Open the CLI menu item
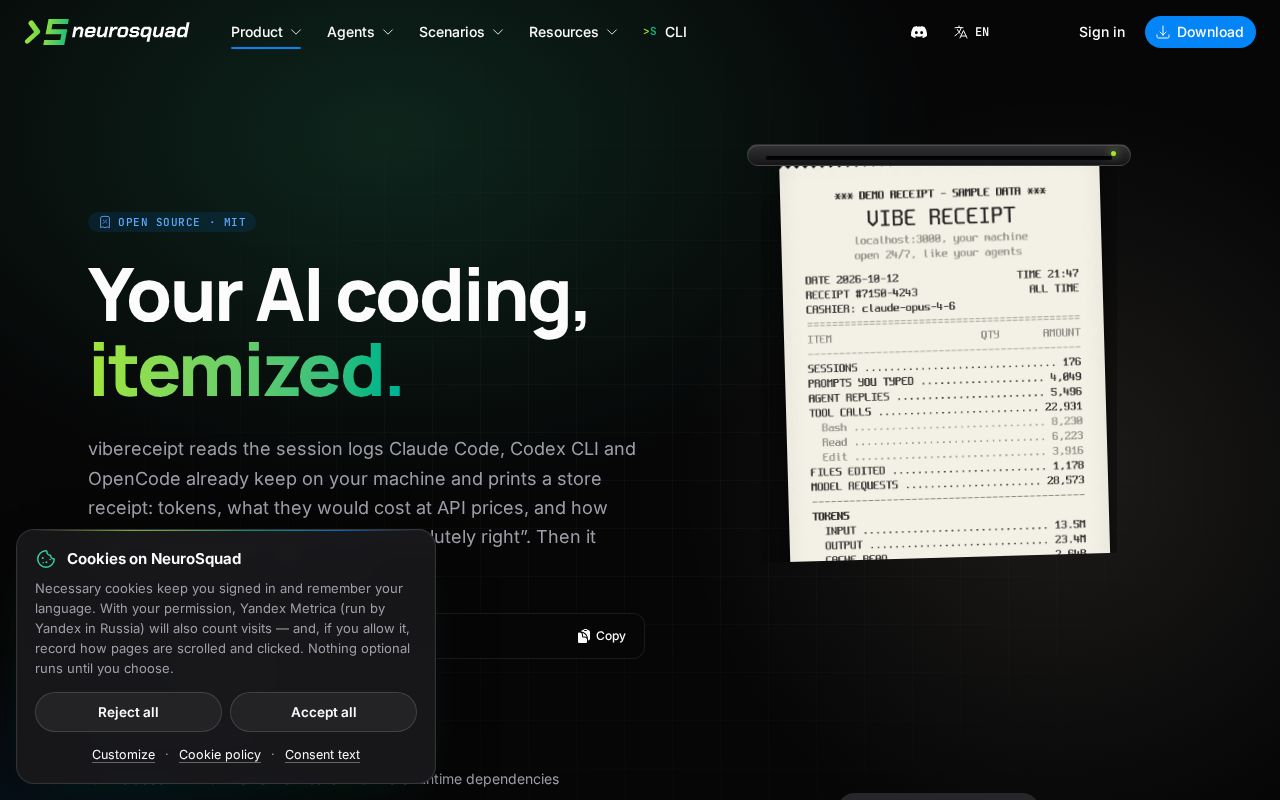The height and width of the screenshot is (800, 1280). pyautogui.click(x=665, y=32)
